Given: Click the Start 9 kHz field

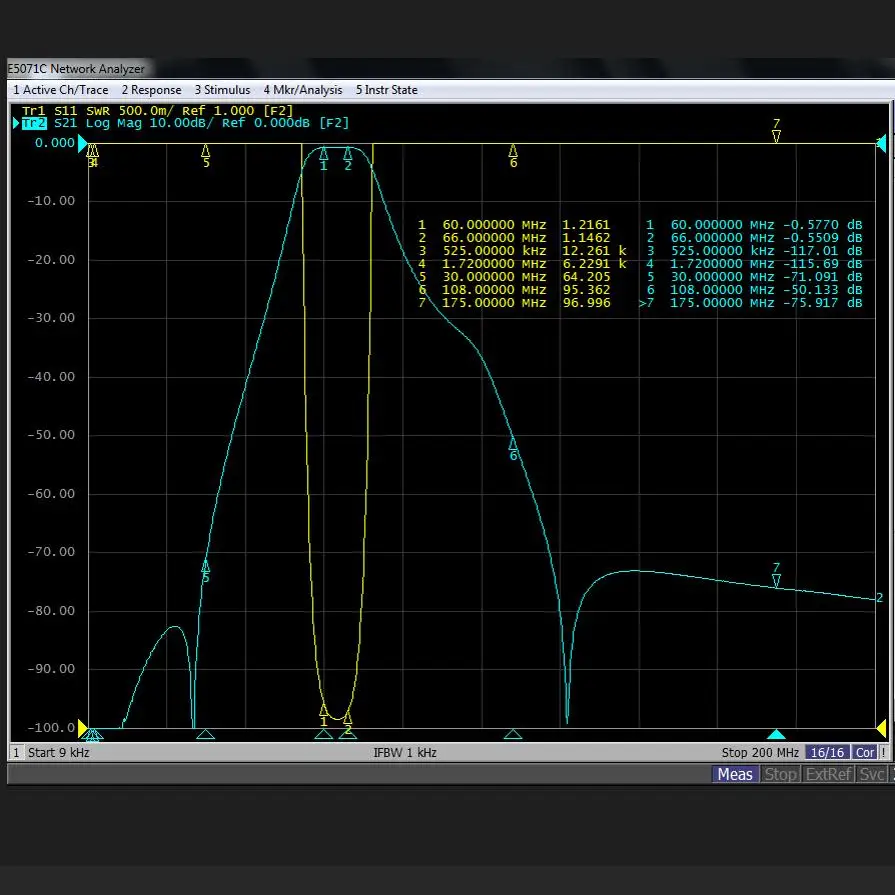Looking at the screenshot, I should 58,752.
